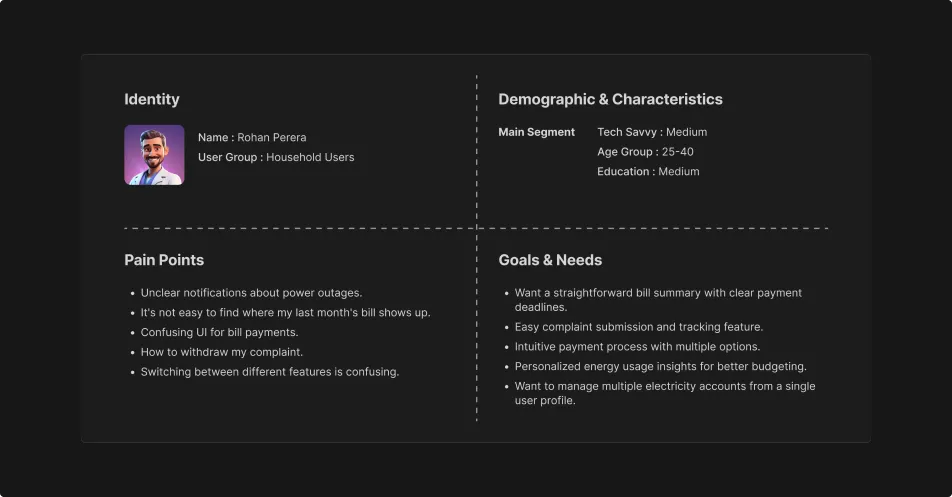Click the Tech Savvy Medium line
Image resolution: width=952 pixels, height=497 pixels.
pyautogui.click(x=652, y=132)
